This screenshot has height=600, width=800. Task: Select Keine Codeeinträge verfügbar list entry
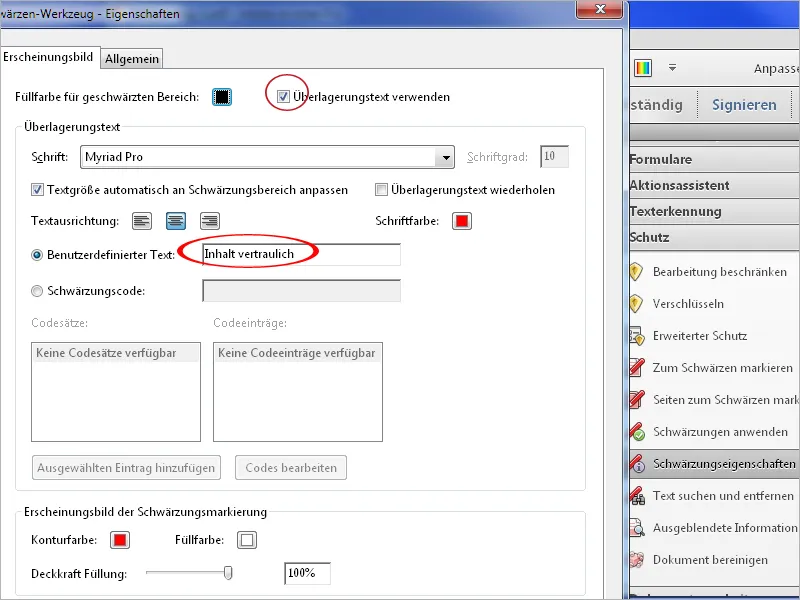297,353
